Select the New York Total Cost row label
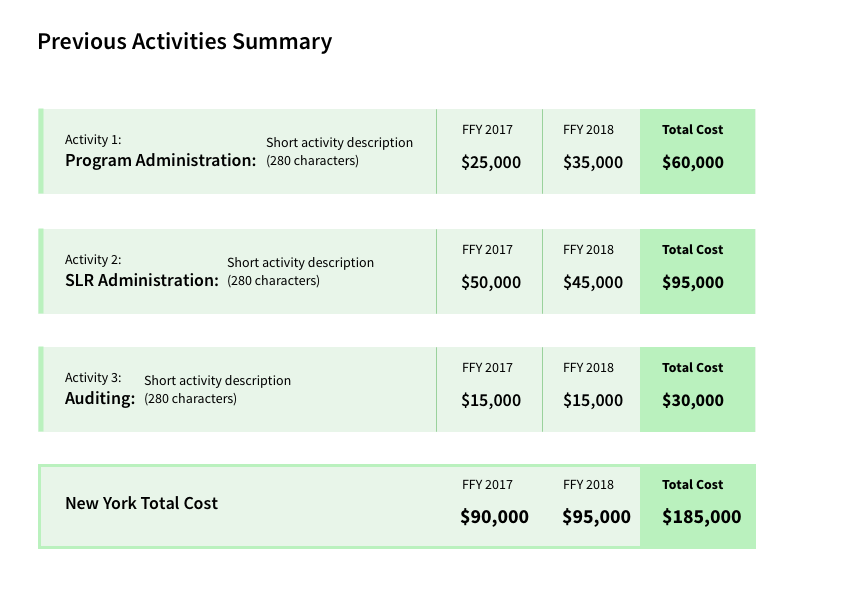851x613 pixels. [141, 504]
